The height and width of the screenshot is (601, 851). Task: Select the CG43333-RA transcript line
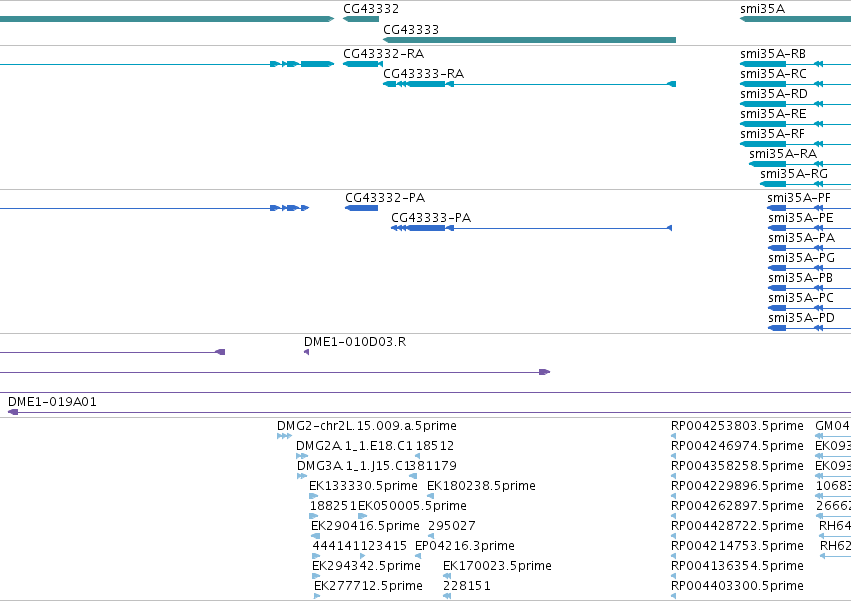[529, 84]
